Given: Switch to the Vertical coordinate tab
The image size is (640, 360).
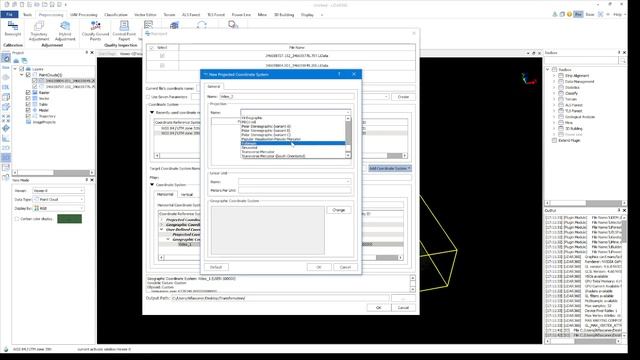Looking at the screenshot, I should tap(187, 195).
